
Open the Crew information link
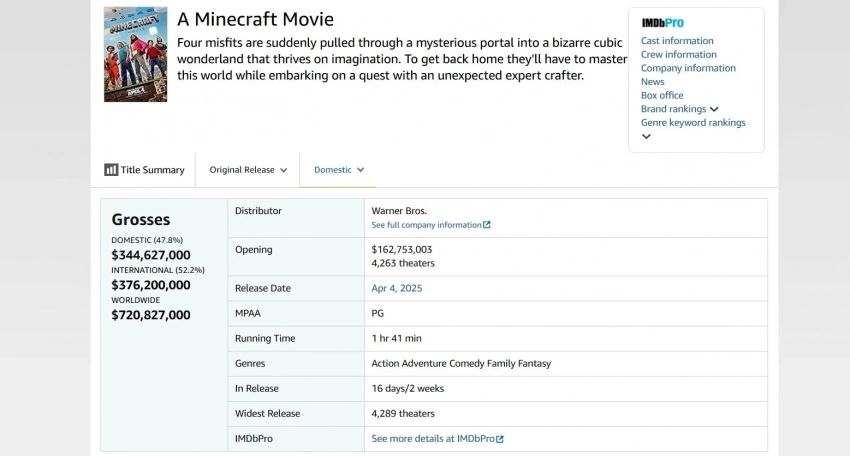(678, 55)
